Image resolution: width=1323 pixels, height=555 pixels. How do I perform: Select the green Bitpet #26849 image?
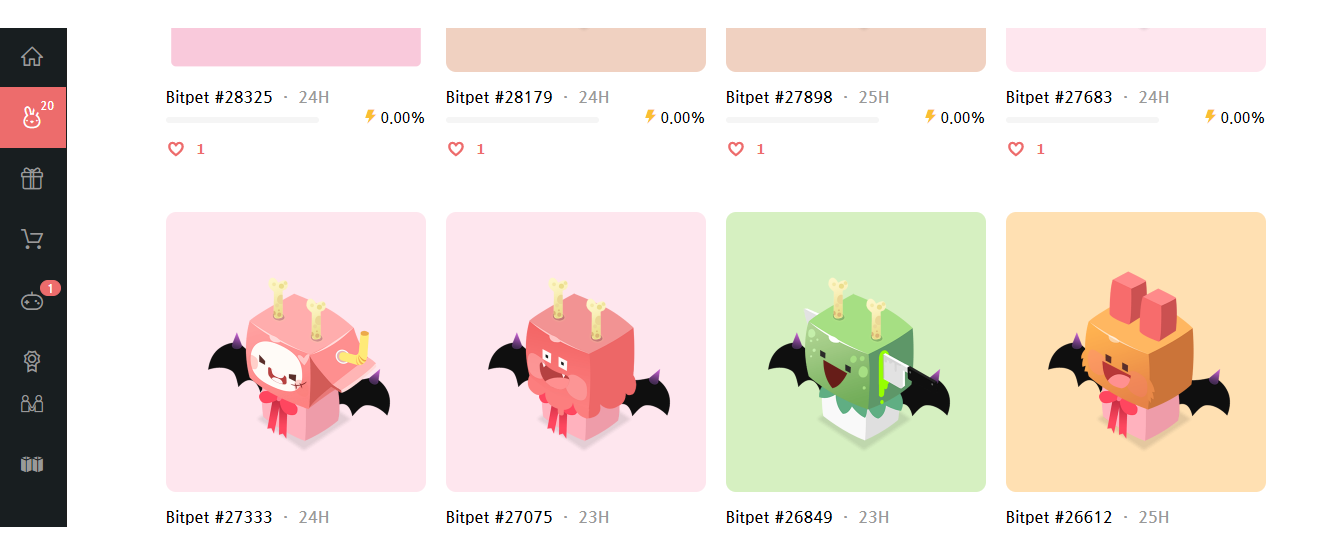[x=855, y=352]
